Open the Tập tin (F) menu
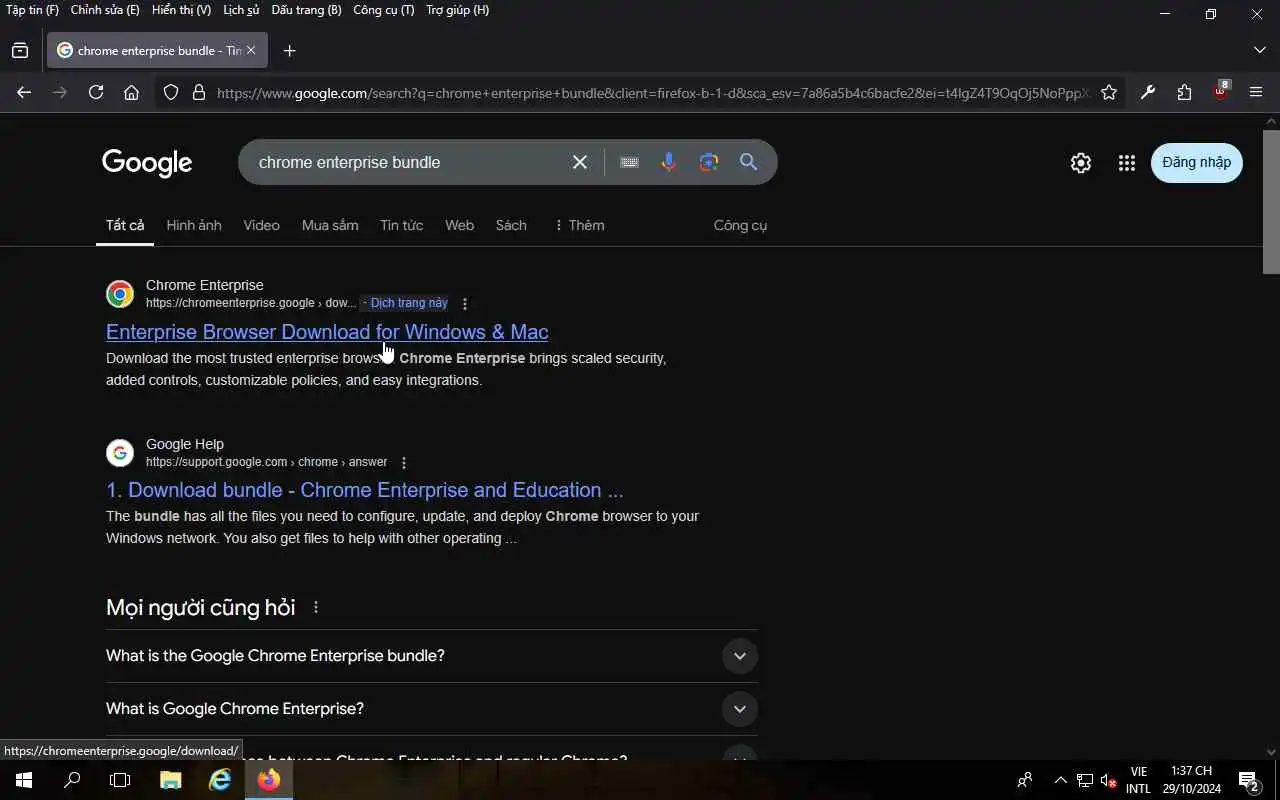The height and width of the screenshot is (800, 1280). click(32, 10)
